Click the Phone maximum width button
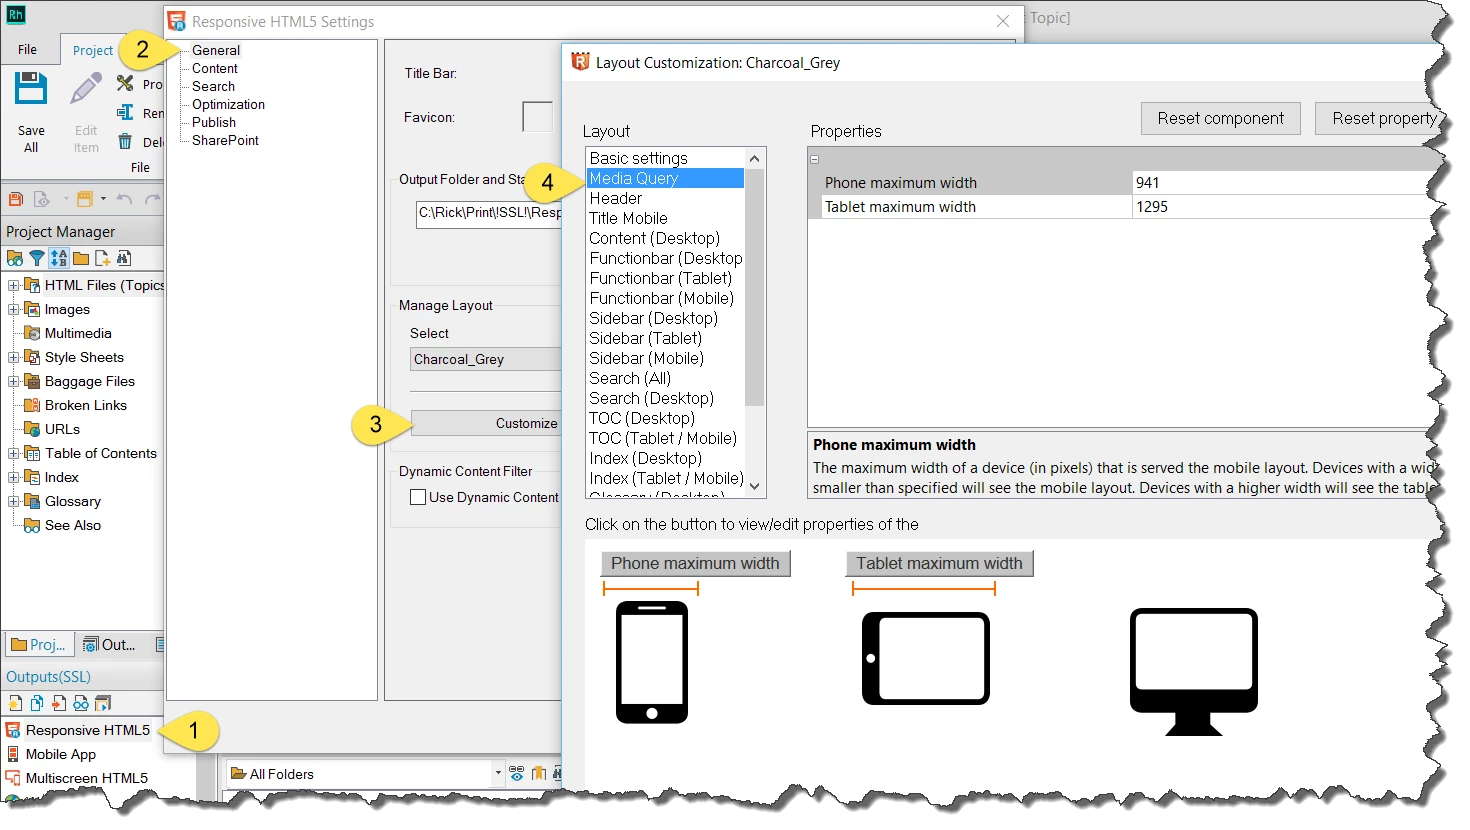 click(x=695, y=563)
